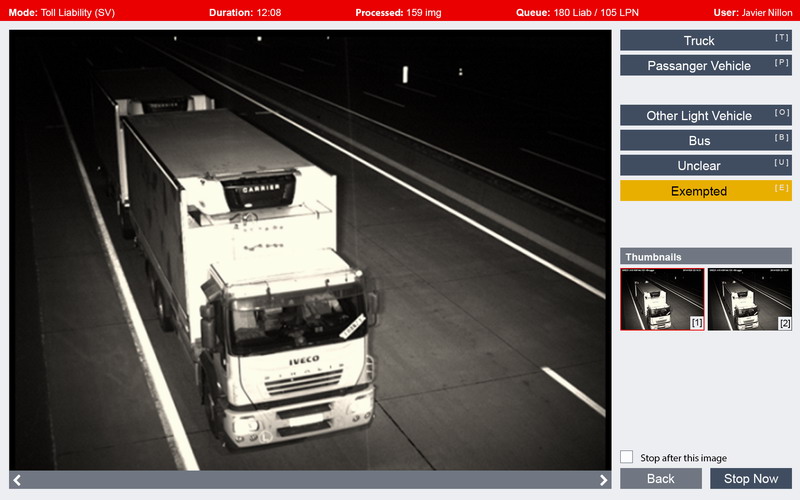Select the yellow Exempted button
The image size is (800, 500).
706,191
